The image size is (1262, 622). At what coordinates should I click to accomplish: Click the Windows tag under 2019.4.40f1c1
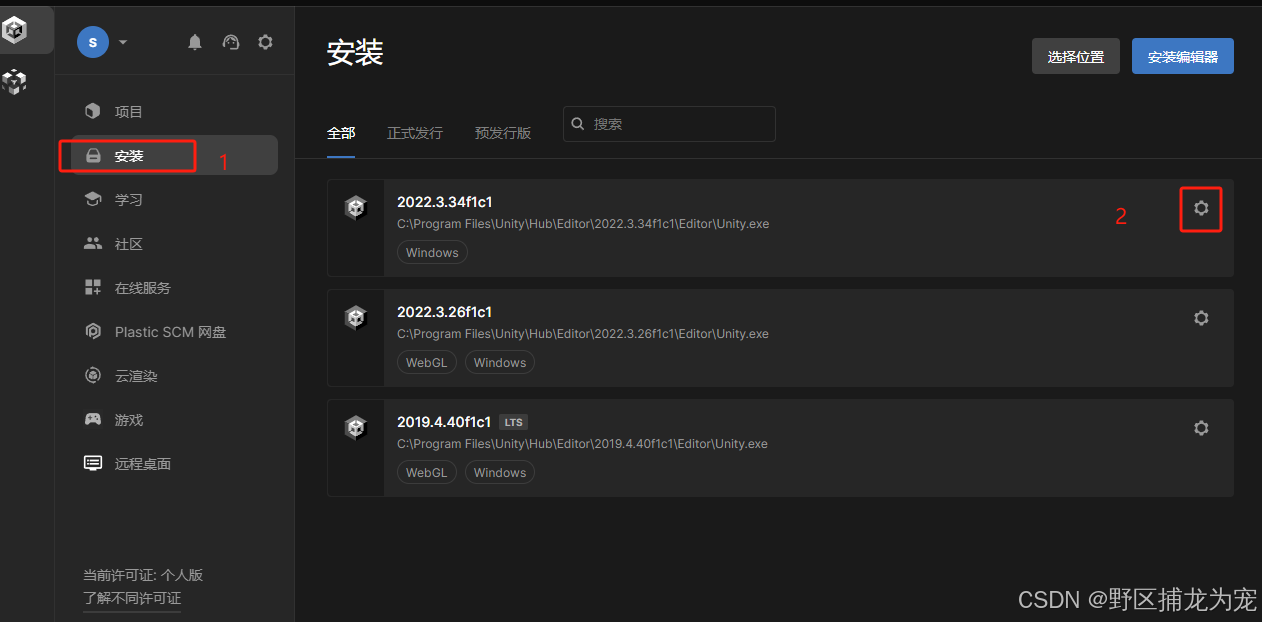pos(500,473)
